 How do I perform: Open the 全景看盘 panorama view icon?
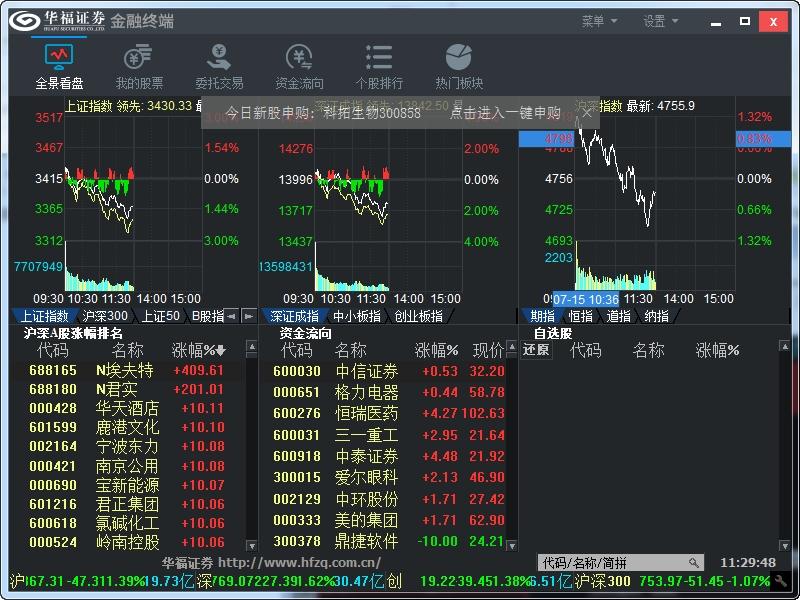[x=59, y=66]
